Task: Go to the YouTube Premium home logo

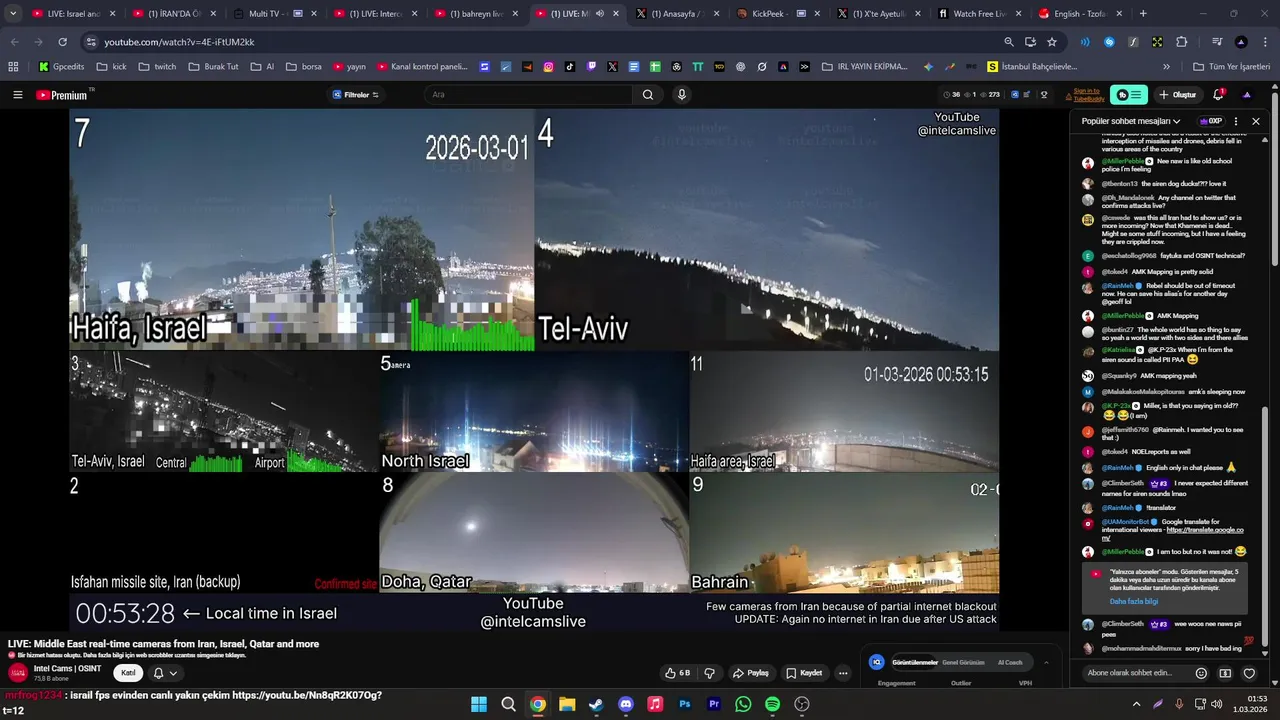Action: [x=64, y=95]
